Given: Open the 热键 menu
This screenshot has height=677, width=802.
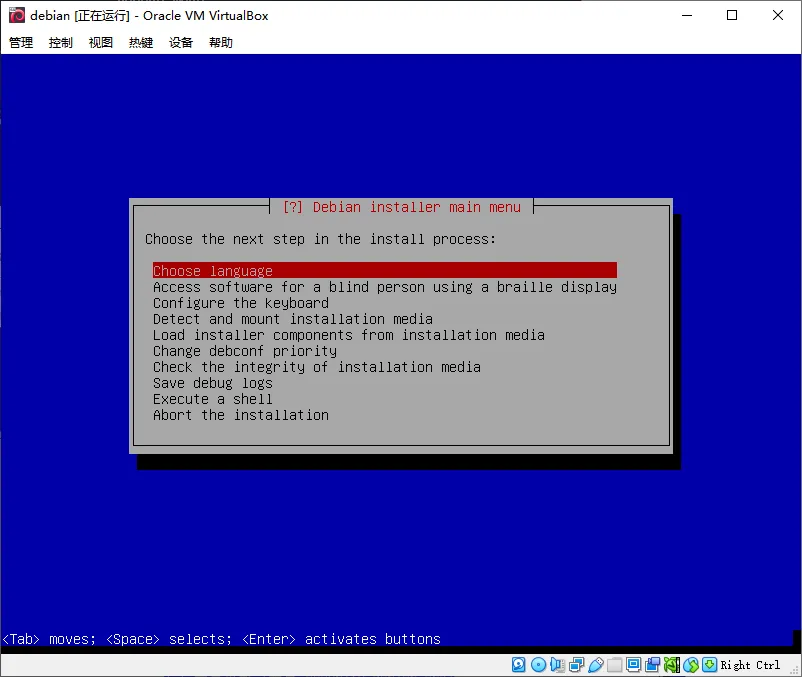Looking at the screenshot, I should click(141, 42).
